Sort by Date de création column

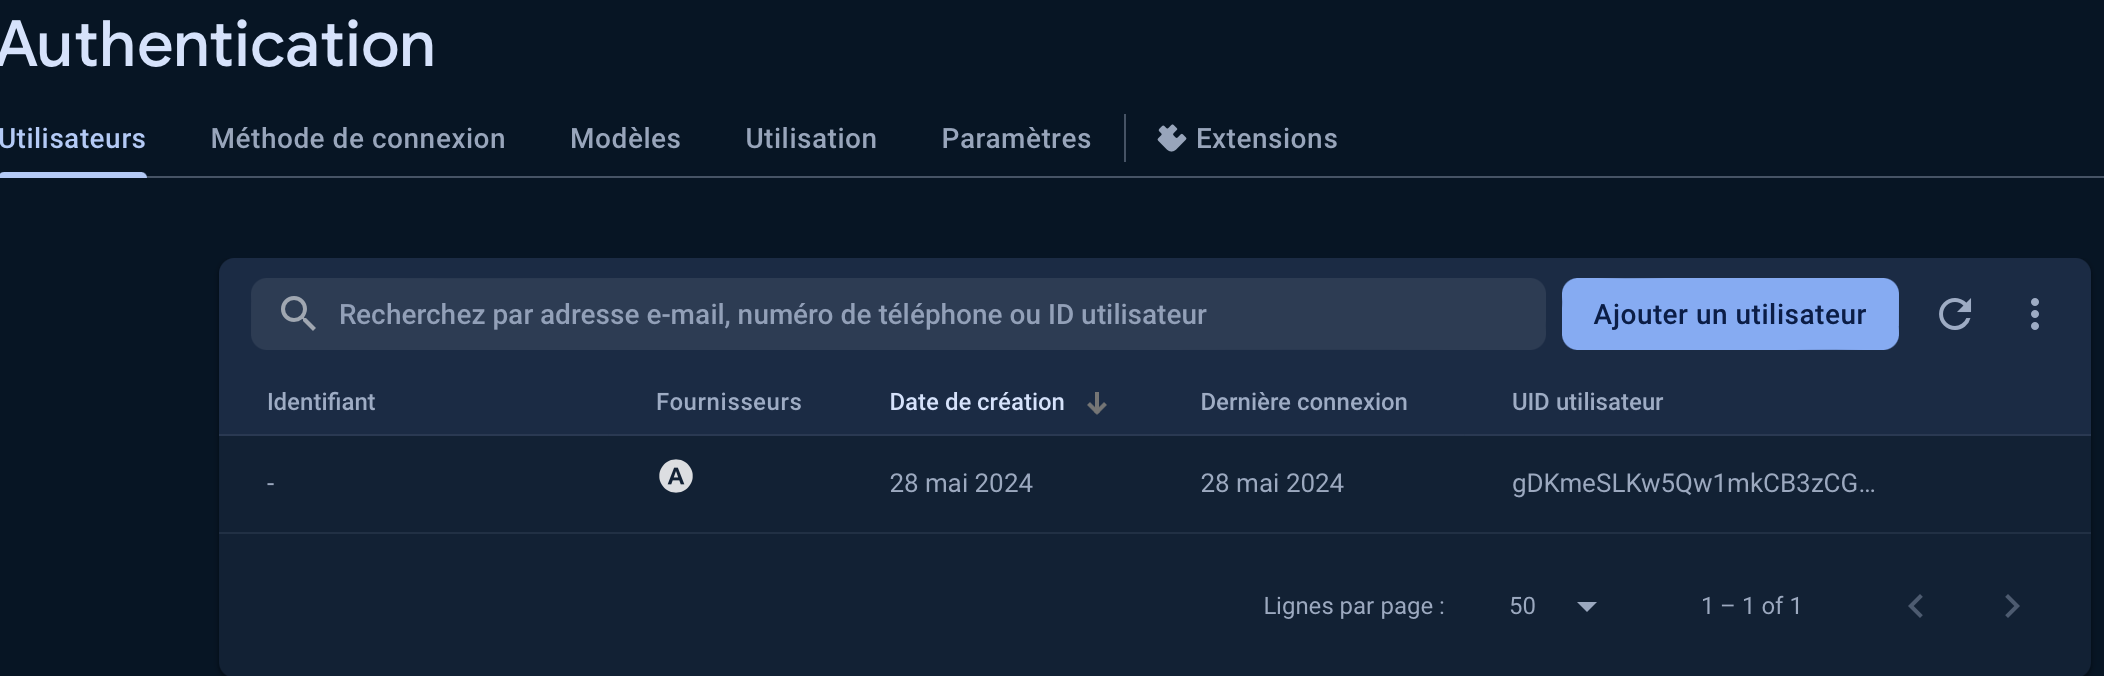(x=976, y=402)
